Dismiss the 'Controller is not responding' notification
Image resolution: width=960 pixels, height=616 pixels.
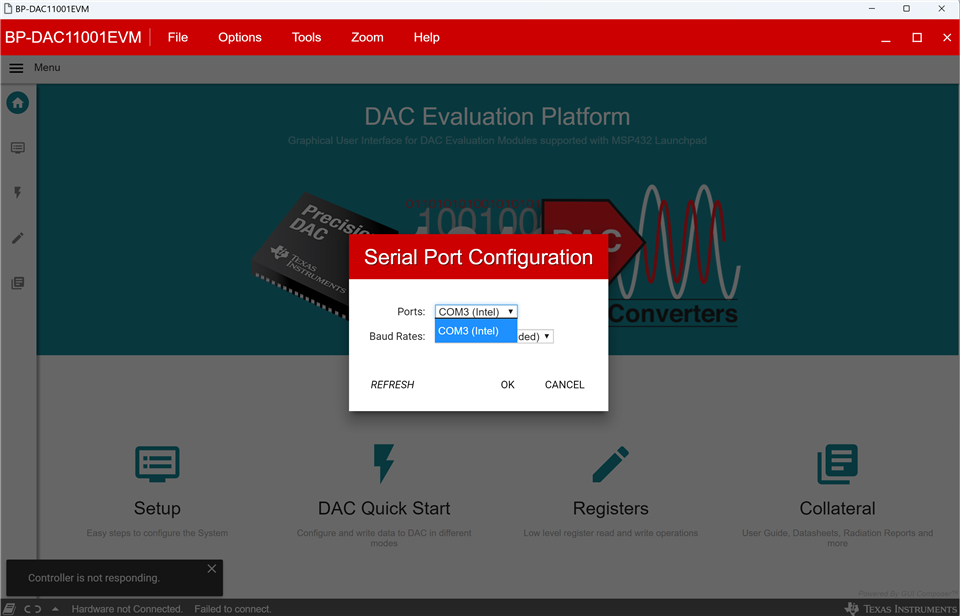tap(212, 569)
